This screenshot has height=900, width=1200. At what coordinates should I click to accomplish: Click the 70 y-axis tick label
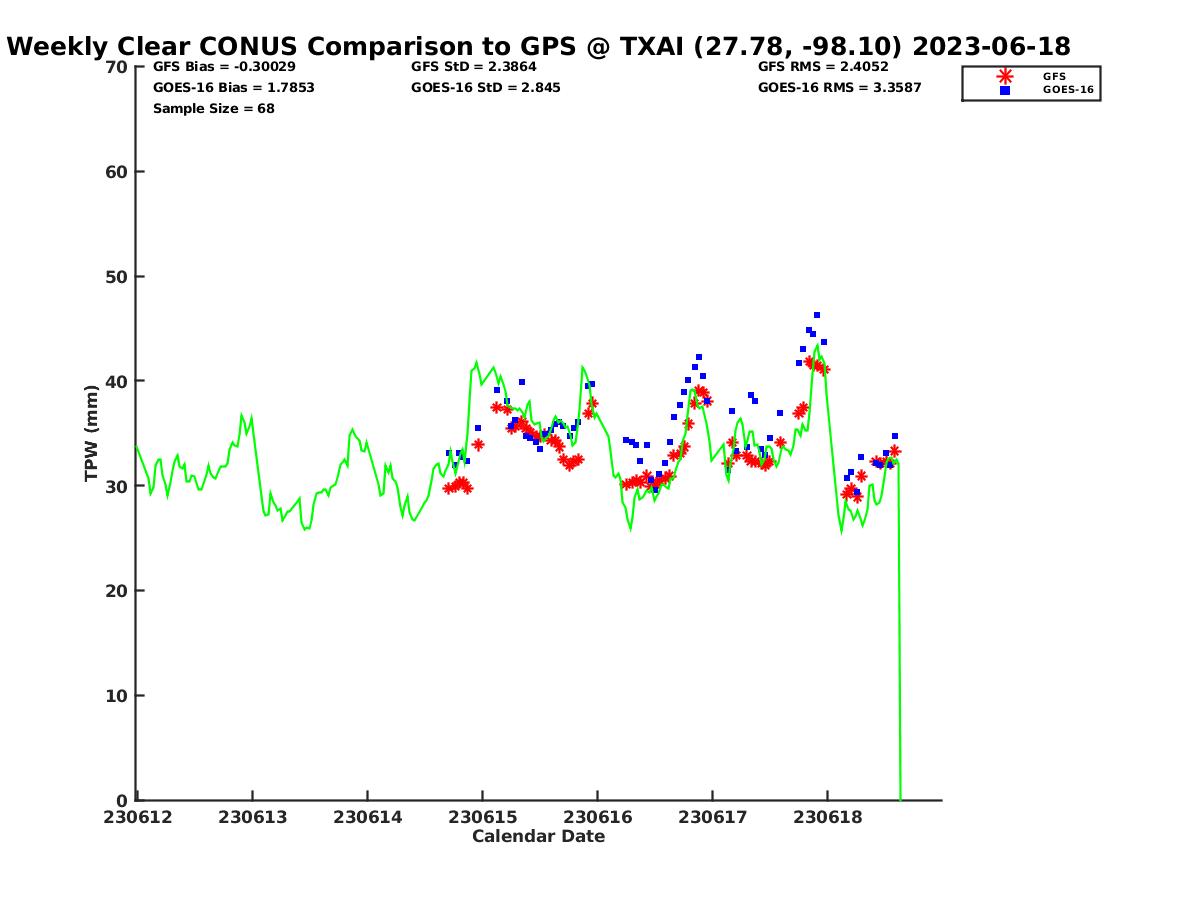coord(117,67)
